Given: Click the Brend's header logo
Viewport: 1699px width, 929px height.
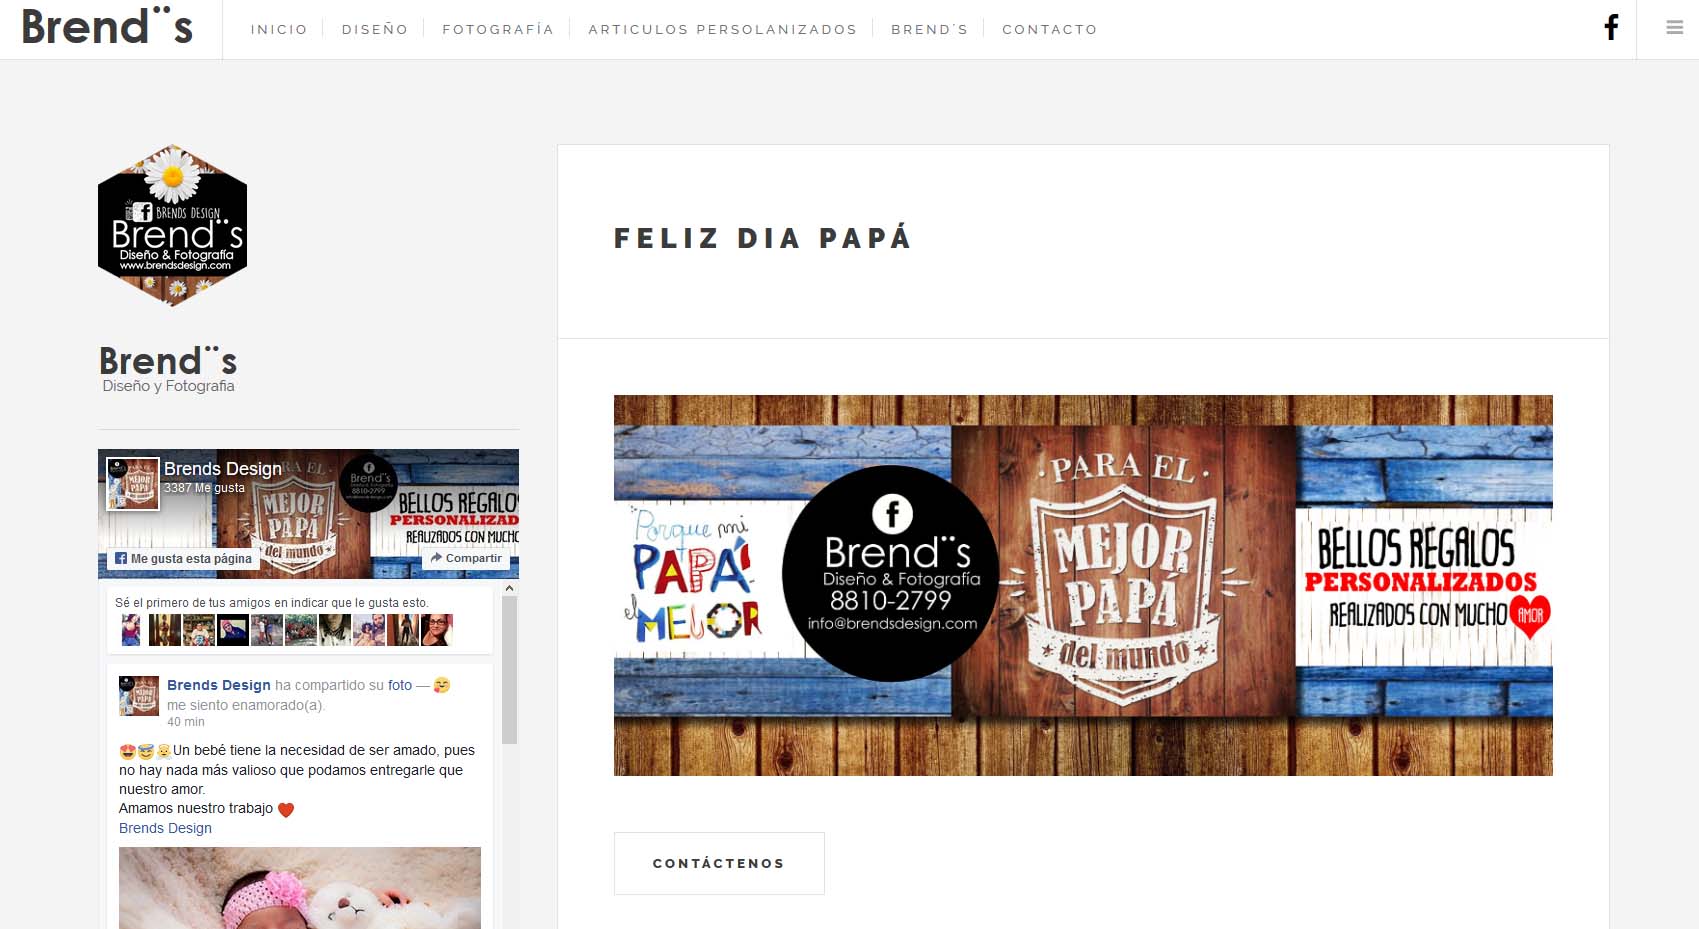Looking at the screenshot, I should pos(107,27).
